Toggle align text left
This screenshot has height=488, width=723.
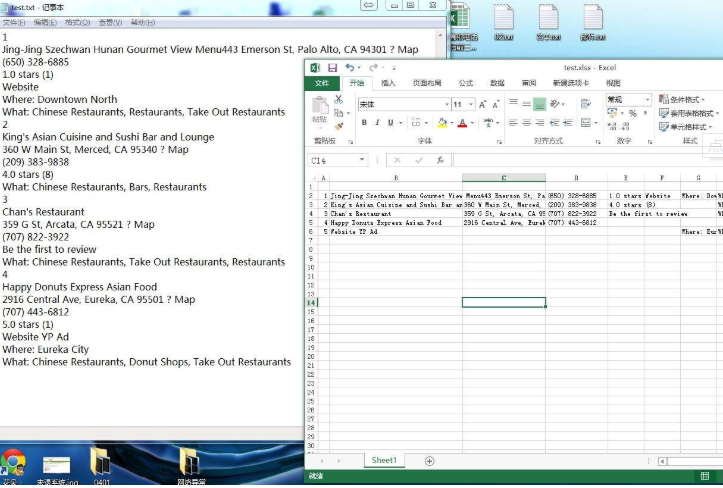tap(513, 123)
